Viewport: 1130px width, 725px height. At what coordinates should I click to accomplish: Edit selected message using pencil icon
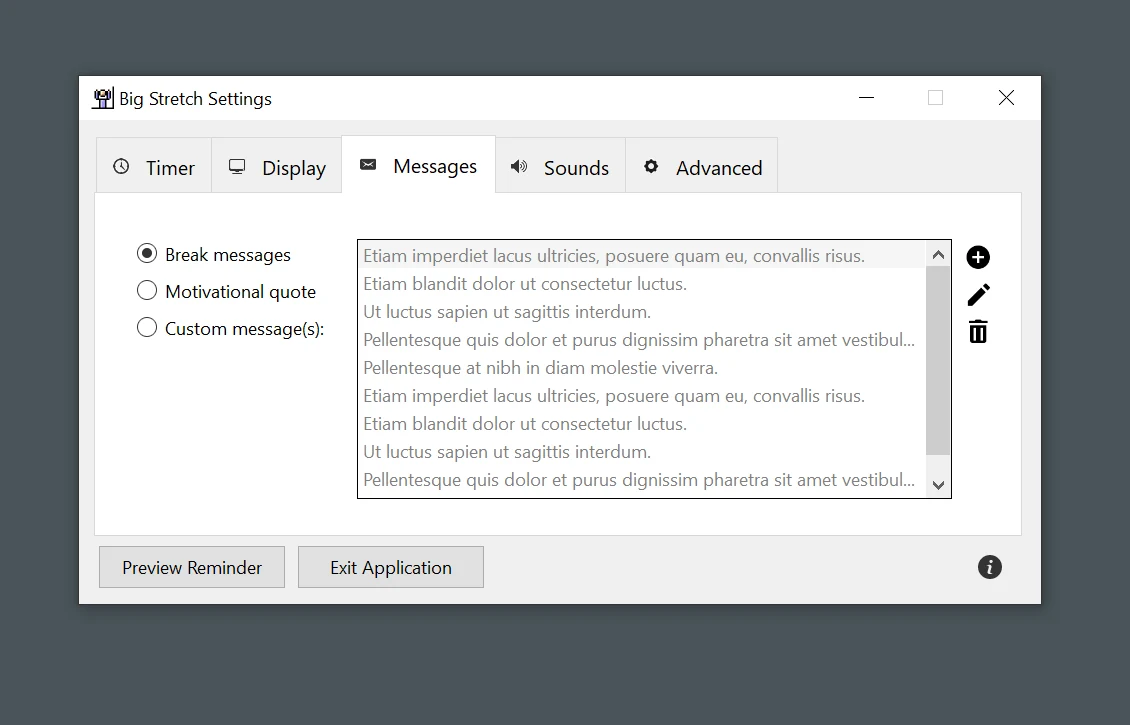(979, 295)
